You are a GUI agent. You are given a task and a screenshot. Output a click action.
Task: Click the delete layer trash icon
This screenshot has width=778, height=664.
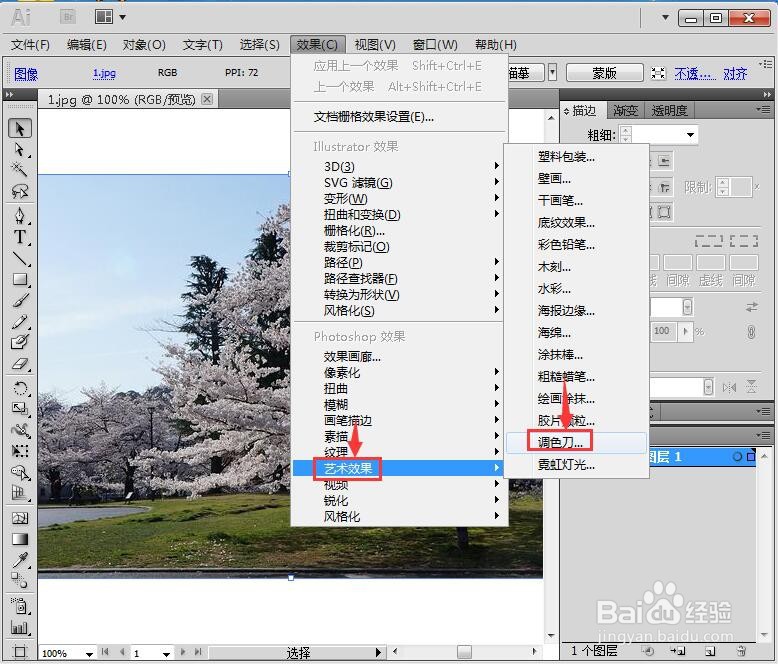[741, 650]
